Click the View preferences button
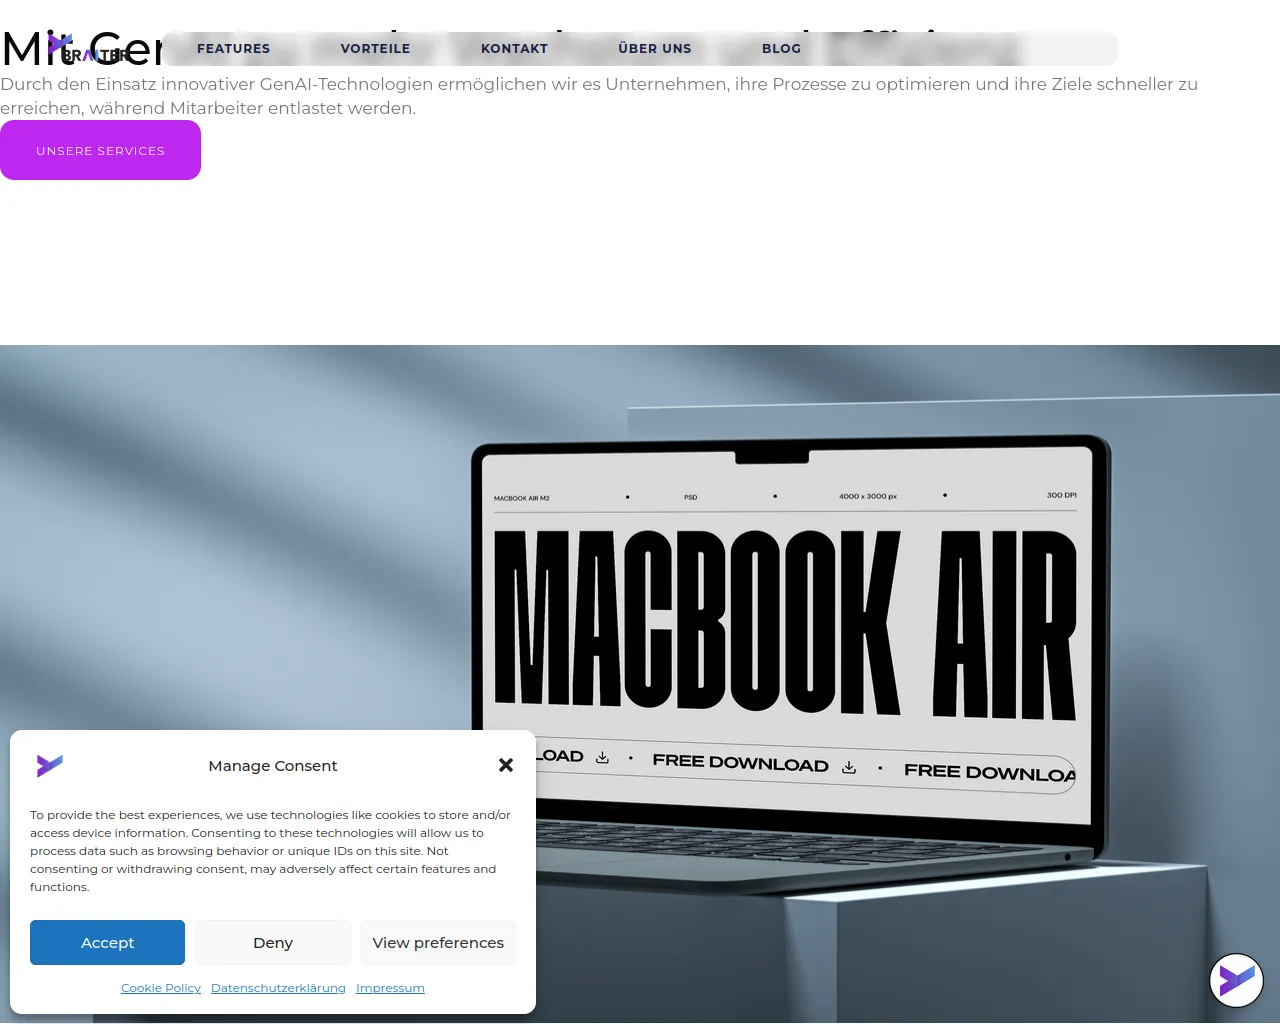The height and width of the screenshot is (1024, 1280). pyautogui.click(x=438, y=942)
